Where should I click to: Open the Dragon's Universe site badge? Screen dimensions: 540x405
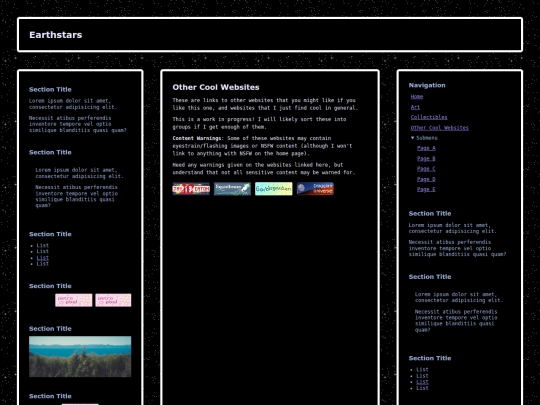315,189
